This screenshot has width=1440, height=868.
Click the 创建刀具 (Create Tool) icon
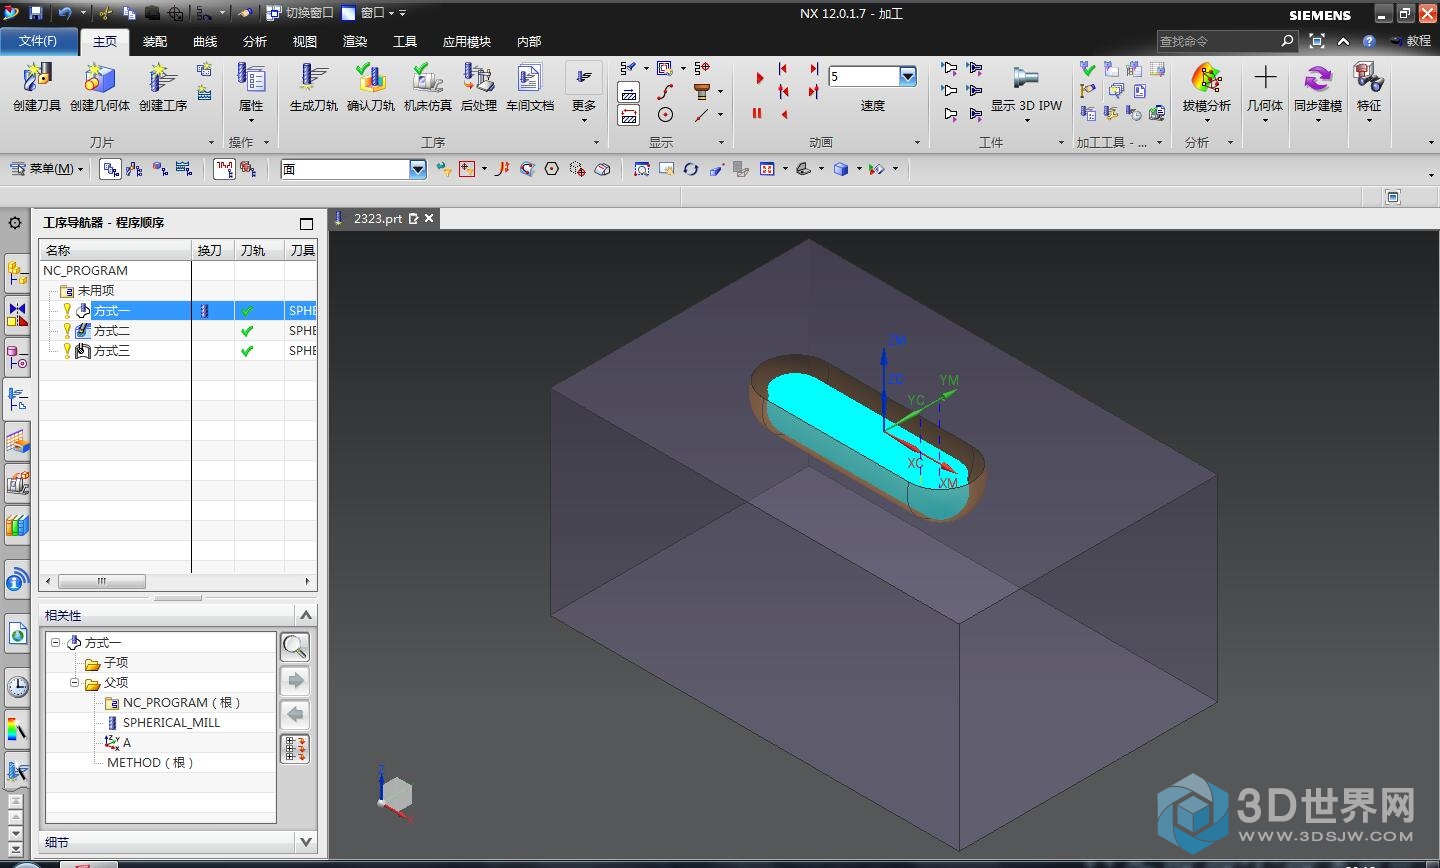click(x=37, y=79)
